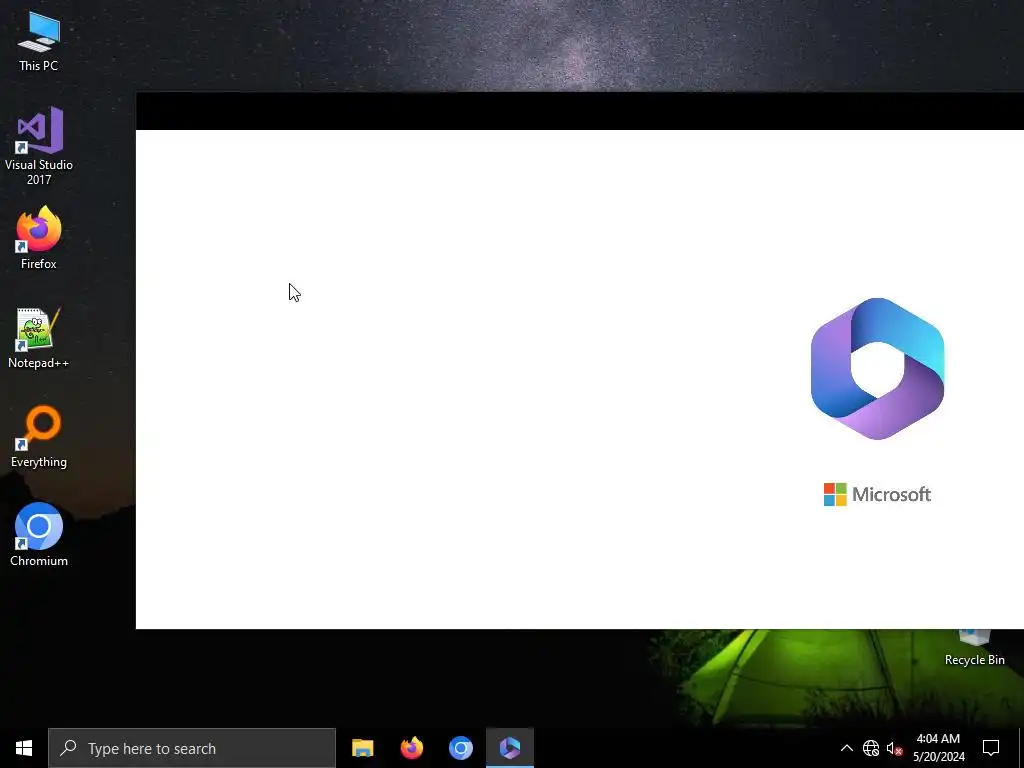Image resolution: width=1024 pixels, height=768 pixels.
Task: Show hidden system tray icons
Action: pos(846,748)
